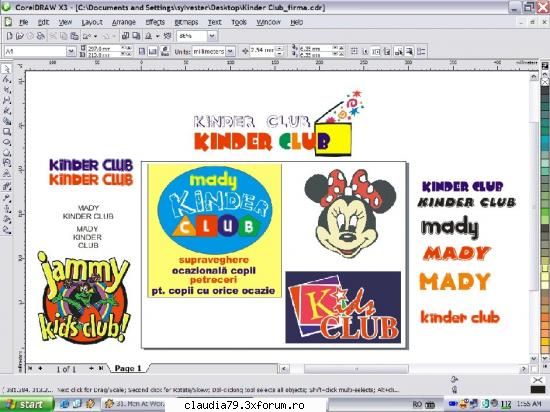Switch page orientation to Portrait
This screenshot has width=550, height=412.
tap(142, 52)
